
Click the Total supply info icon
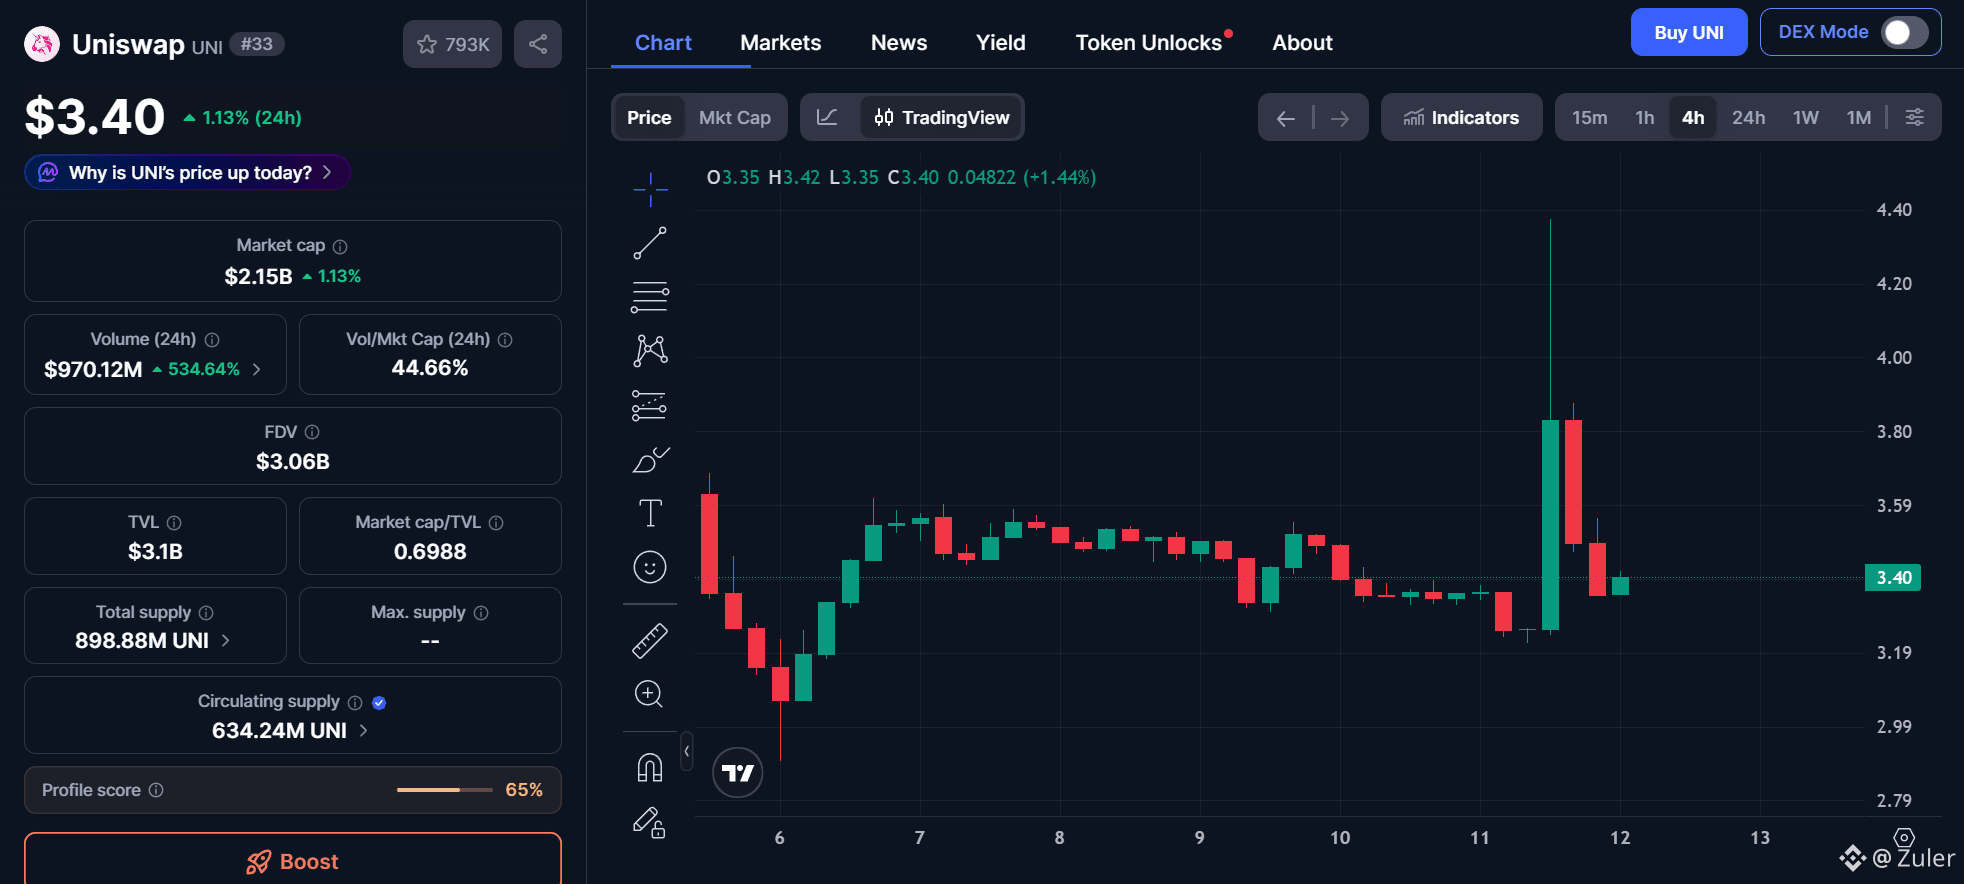[206, 613]
